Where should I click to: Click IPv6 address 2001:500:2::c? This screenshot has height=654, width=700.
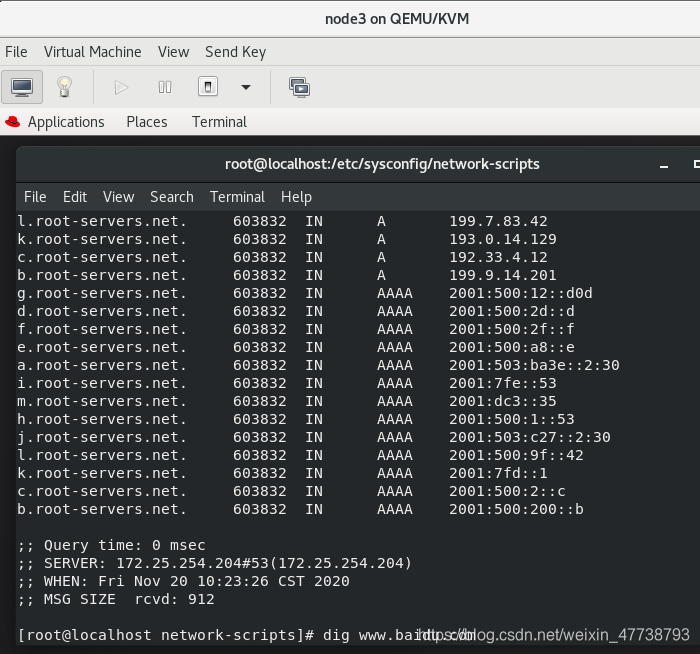(x=507, y=491)
